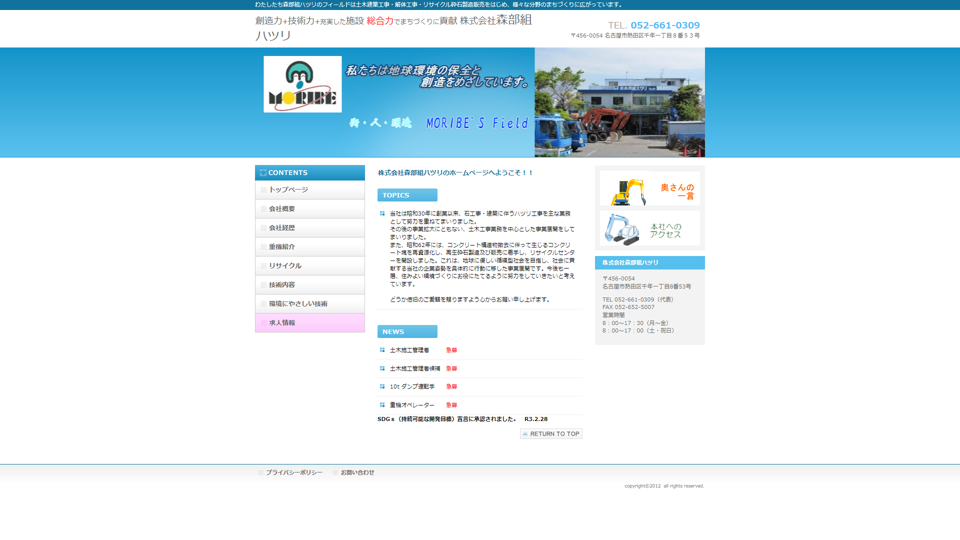Click the company building photo in the header
The image size is (960, 540).
[x=619, y=103]
